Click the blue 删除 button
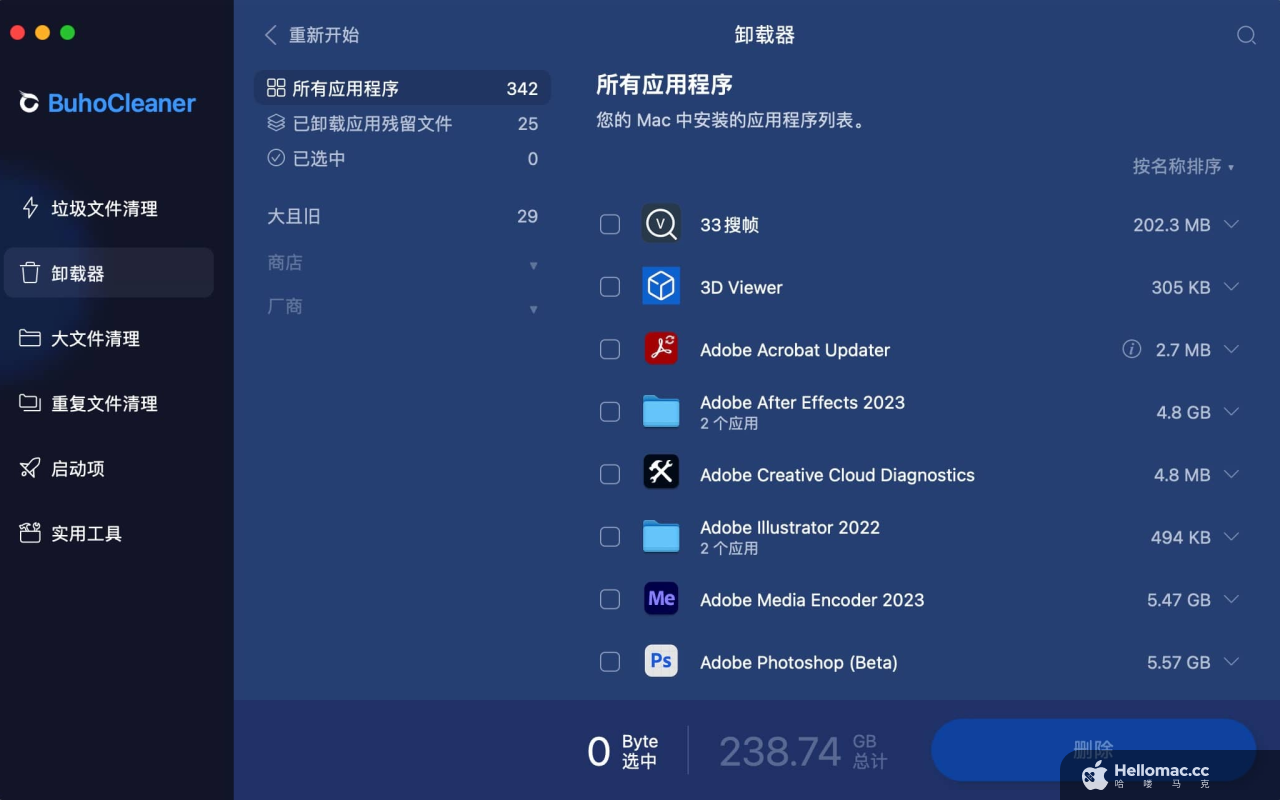This screenshot has height=800, width=1280. (1093, 750)
